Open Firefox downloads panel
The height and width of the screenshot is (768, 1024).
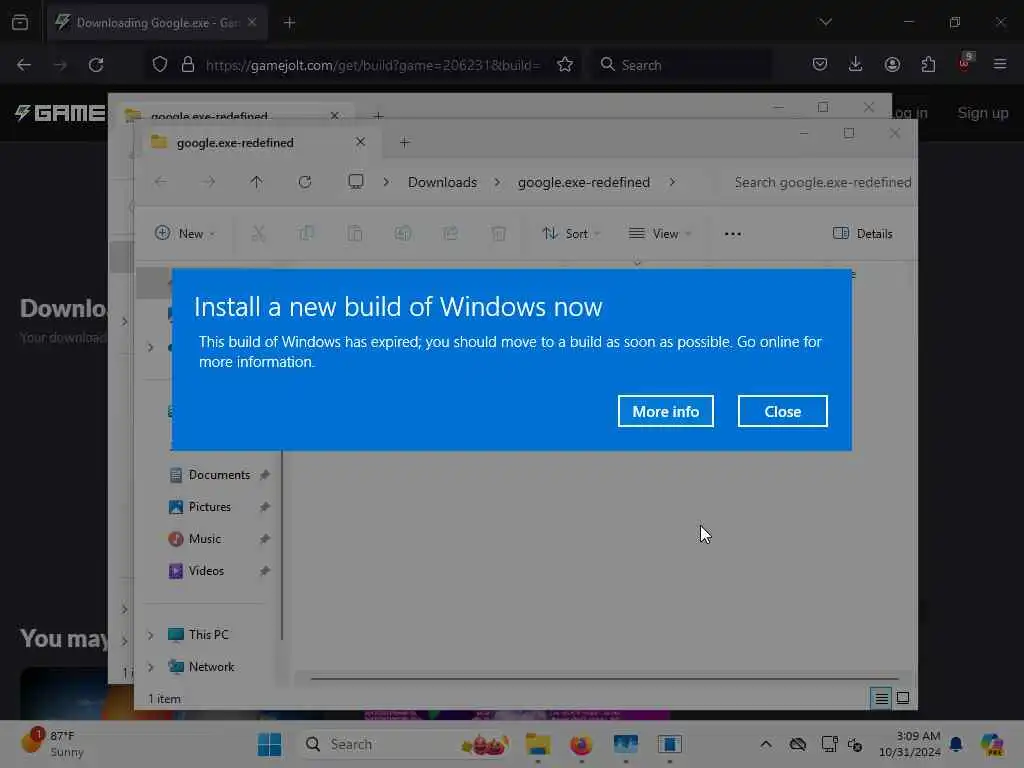[856, 64]
